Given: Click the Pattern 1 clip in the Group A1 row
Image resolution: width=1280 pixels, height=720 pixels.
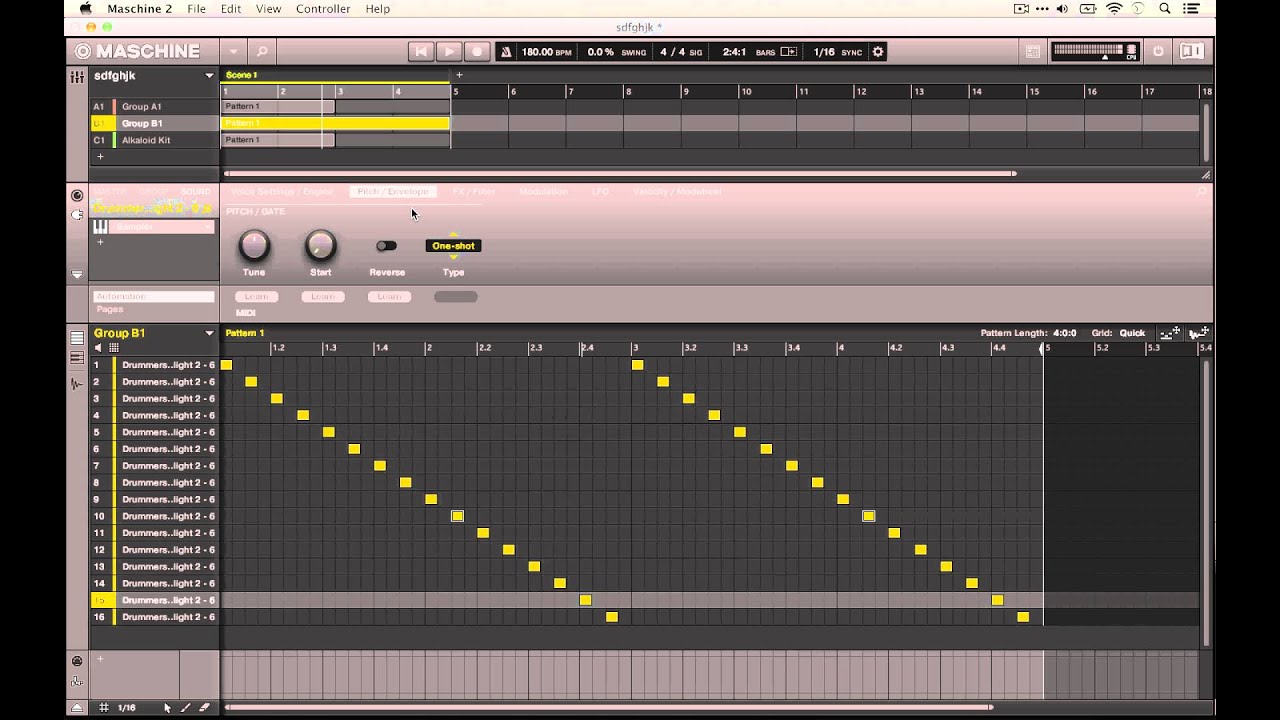Looking at the screenshot, I should click(278, 106).
